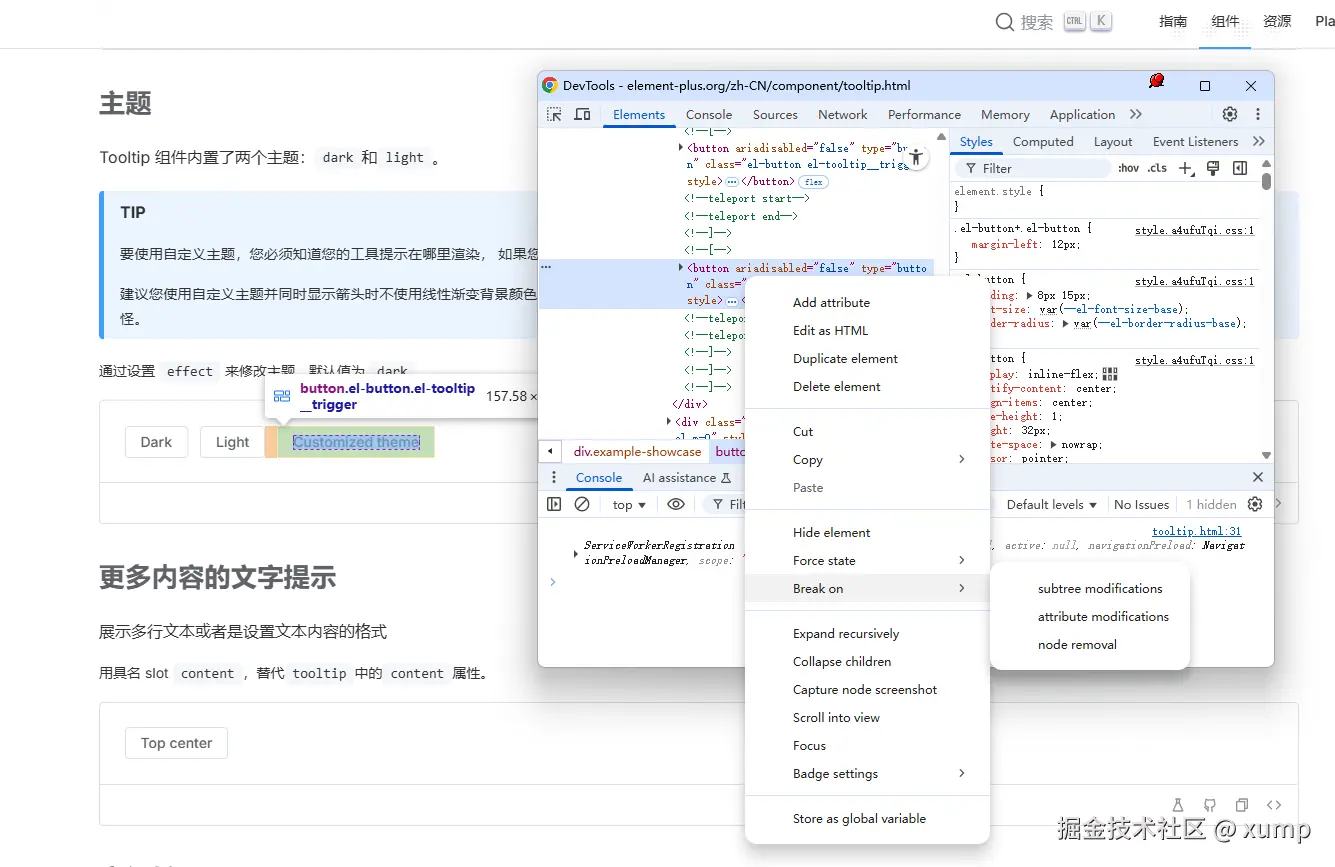
Task: Click the 资源 navigation link
Action: click(x=1277, y=21)
